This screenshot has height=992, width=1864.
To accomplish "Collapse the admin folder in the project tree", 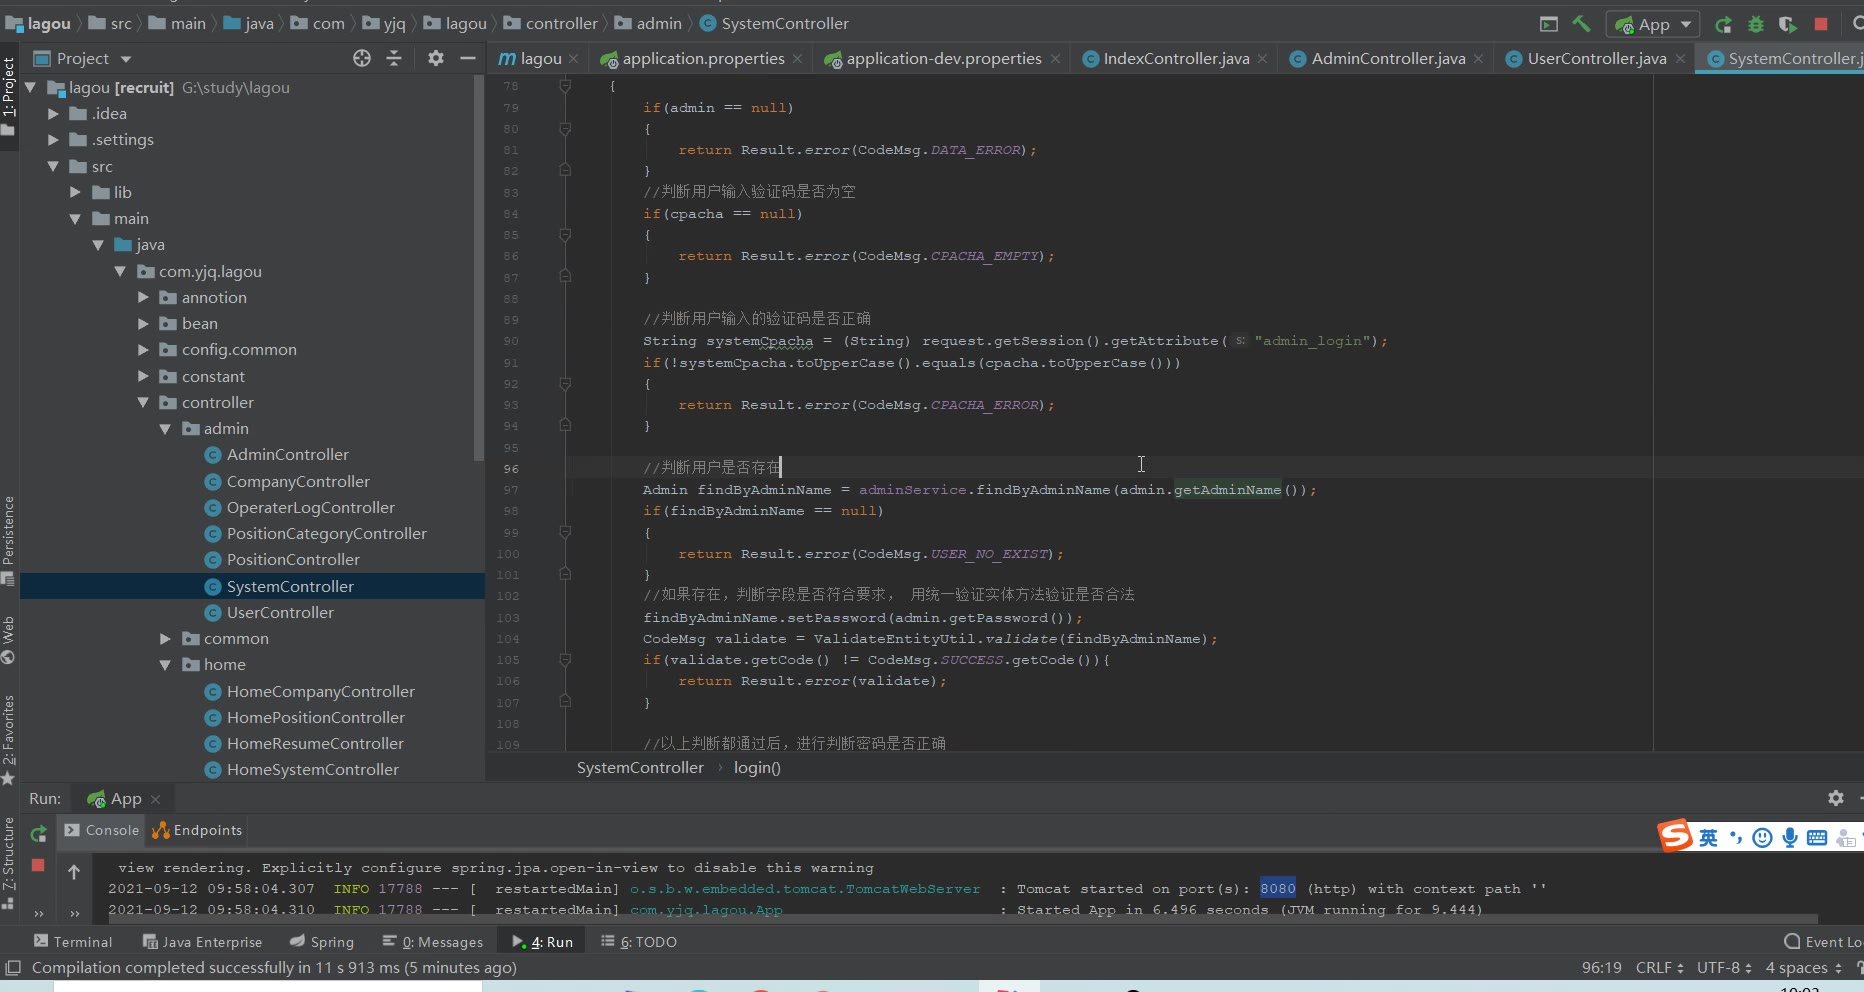I will (x=166, y=429).
